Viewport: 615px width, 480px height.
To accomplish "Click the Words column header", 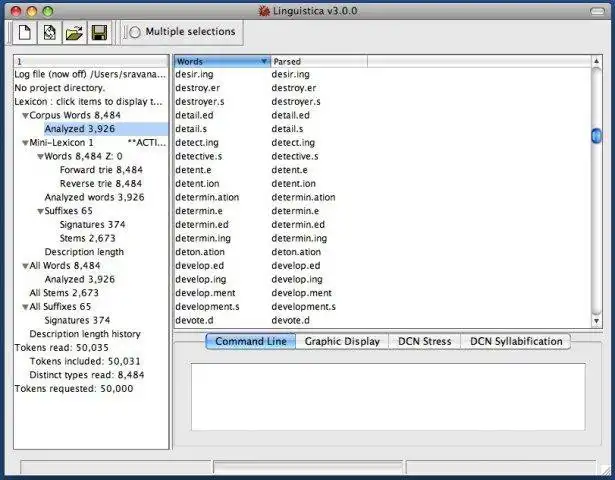I will click(x=222, y=62).
